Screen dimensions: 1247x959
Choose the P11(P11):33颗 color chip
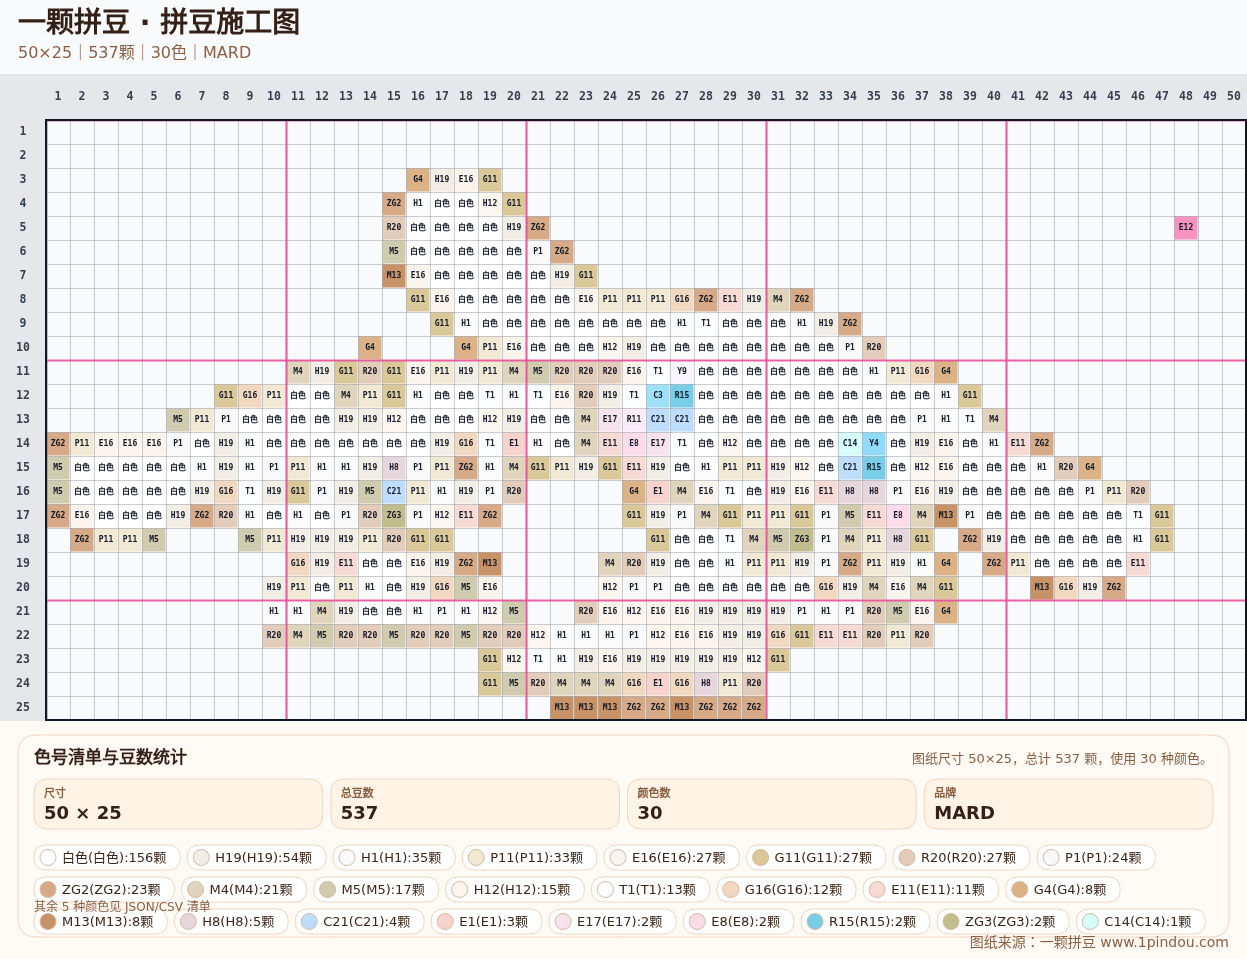(529, 858)
